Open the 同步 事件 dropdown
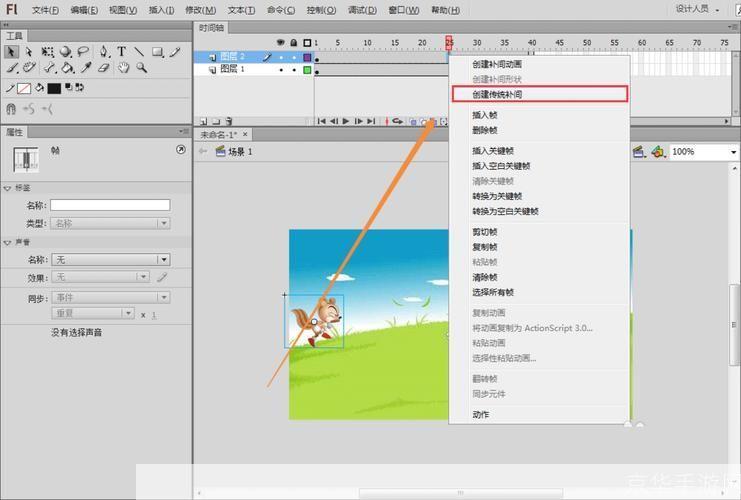The image size is (741, 500). pos(111,297)
